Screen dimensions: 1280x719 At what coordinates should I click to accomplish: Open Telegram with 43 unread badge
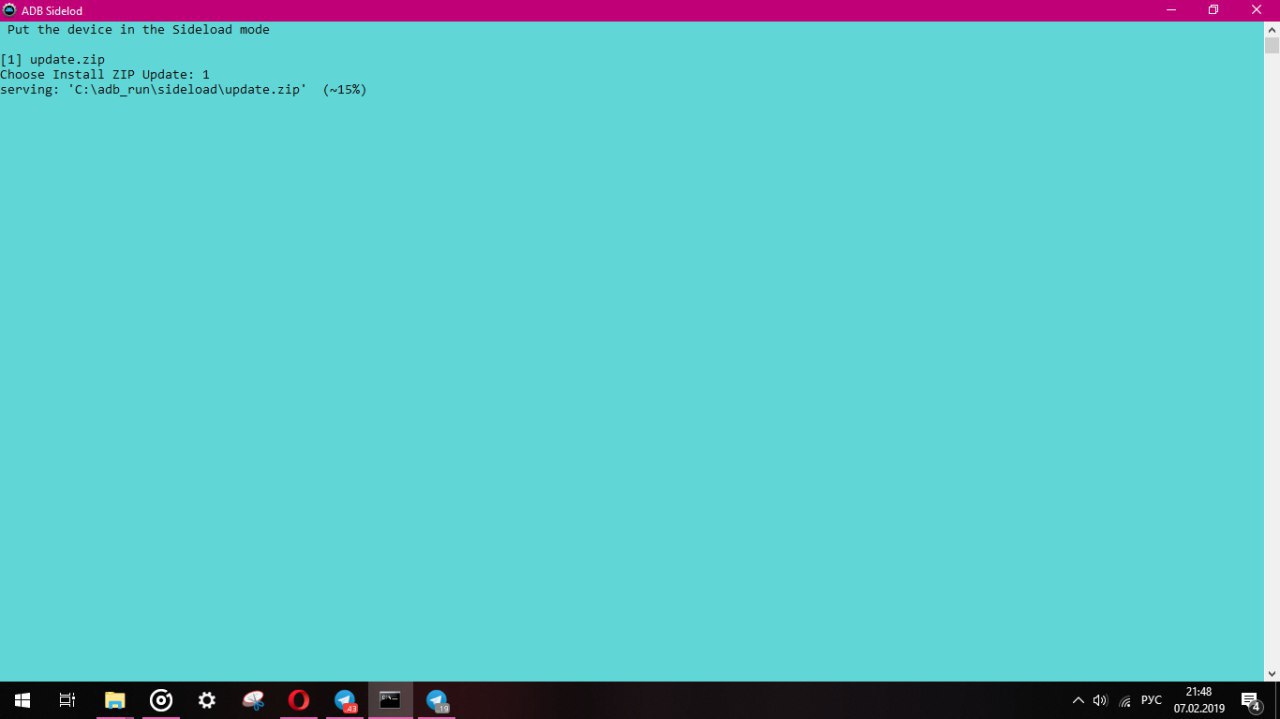345,700
